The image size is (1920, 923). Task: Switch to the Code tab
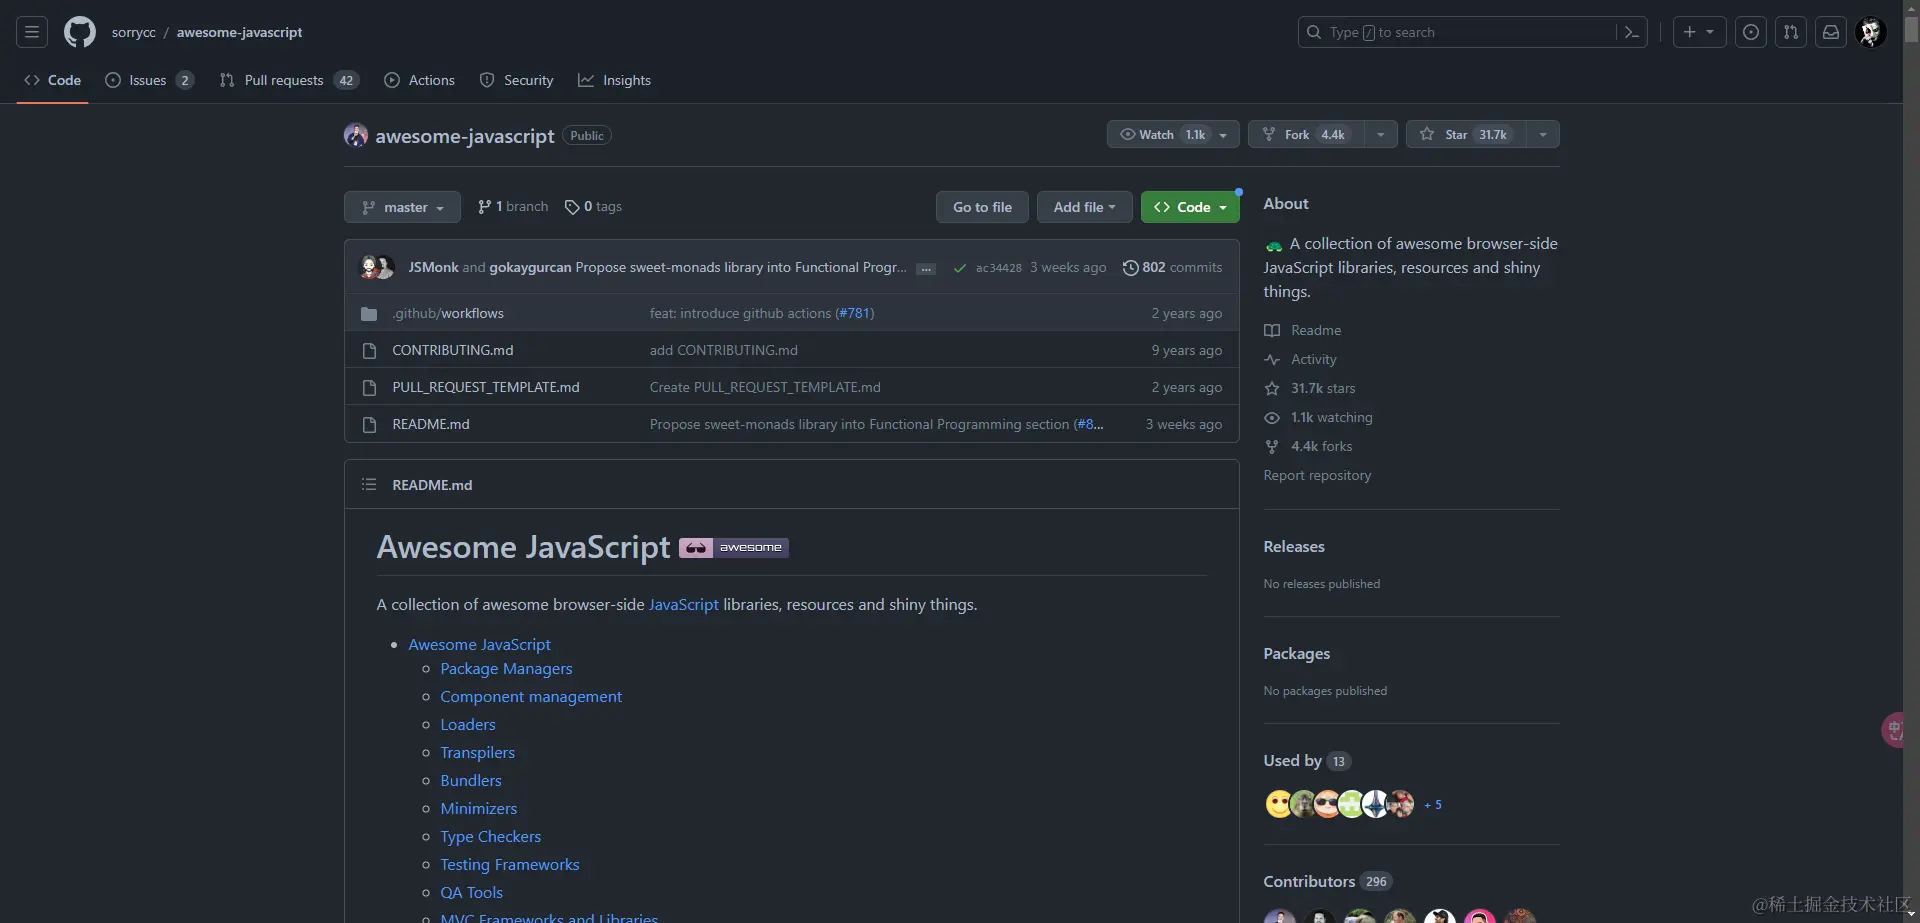pos(53,80)
